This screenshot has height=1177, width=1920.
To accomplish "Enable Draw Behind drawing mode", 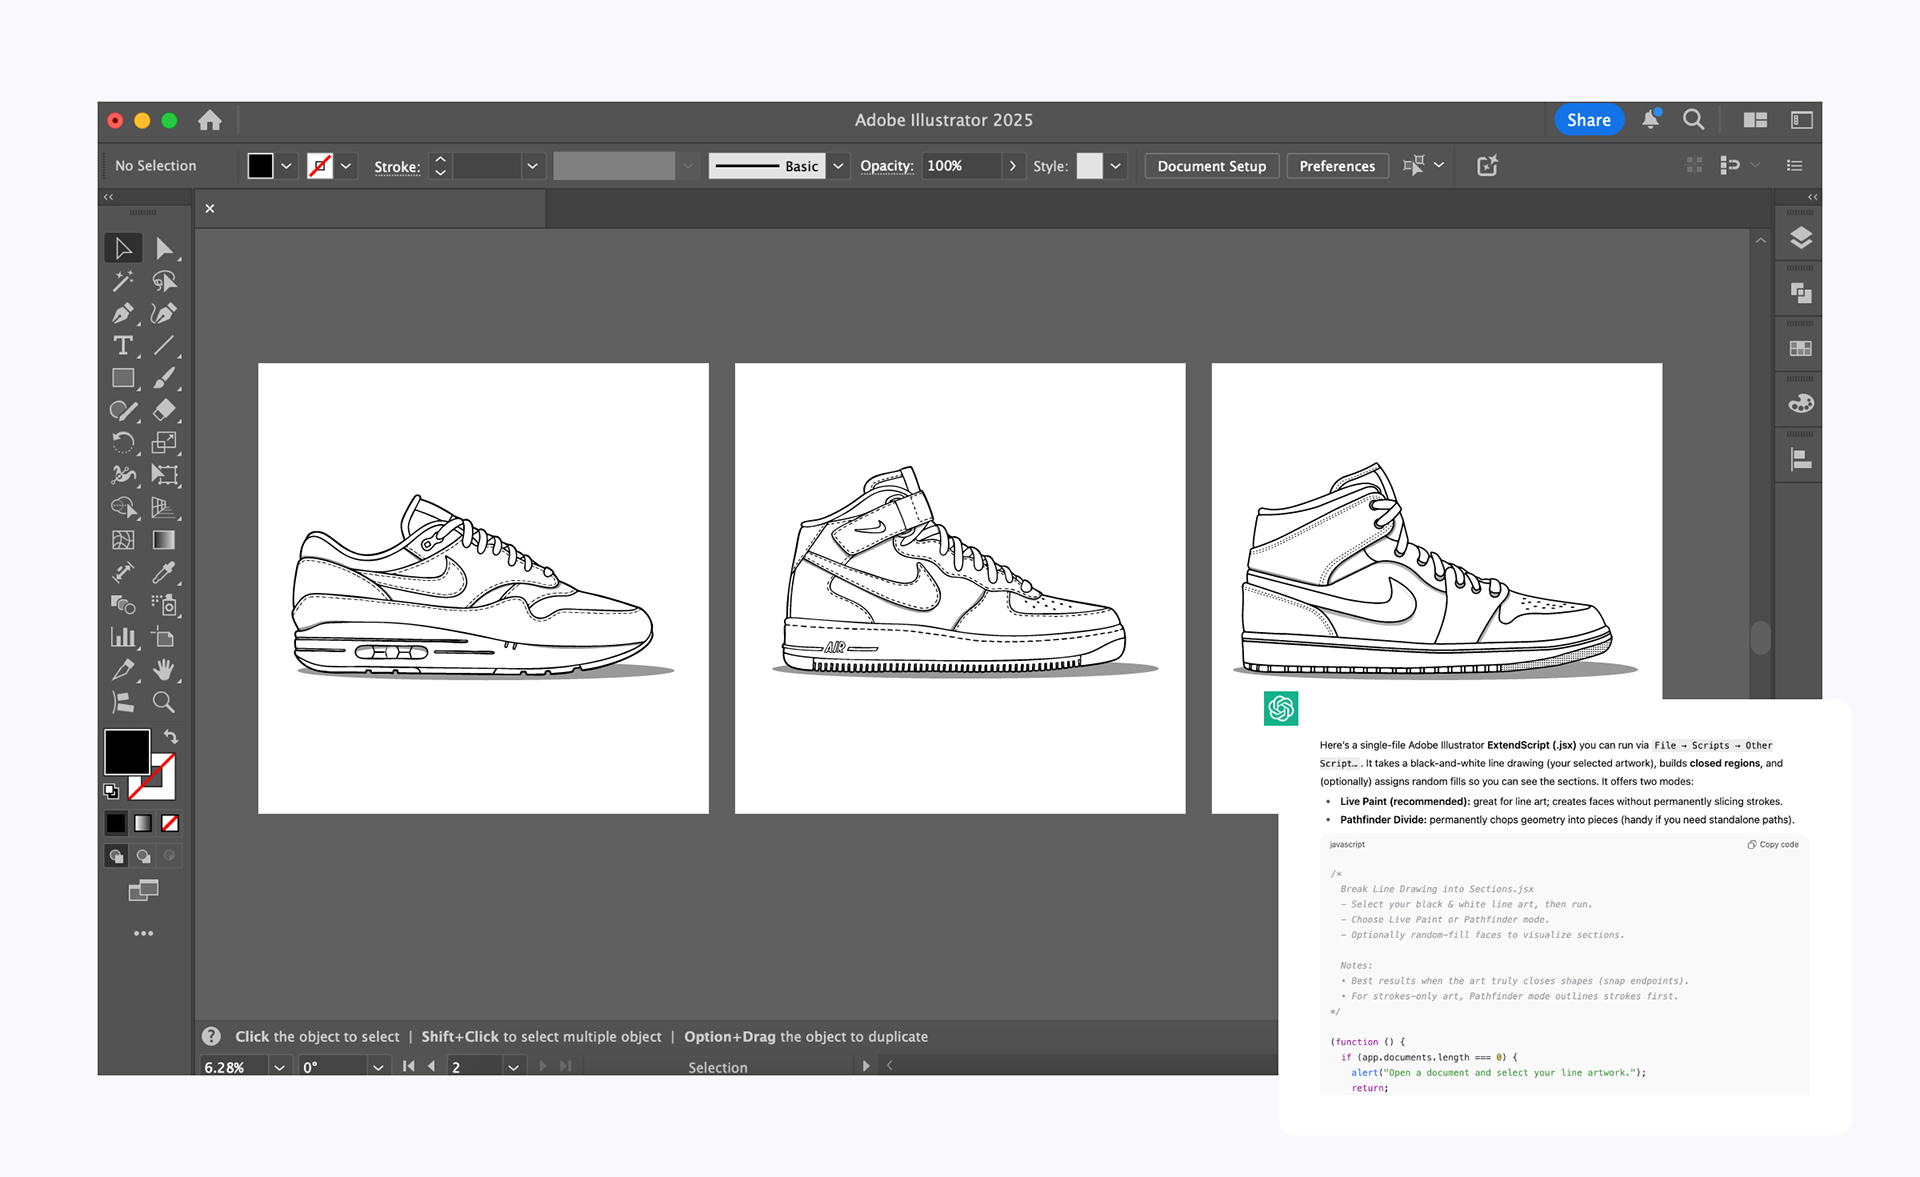I will [x=143, y=856].
